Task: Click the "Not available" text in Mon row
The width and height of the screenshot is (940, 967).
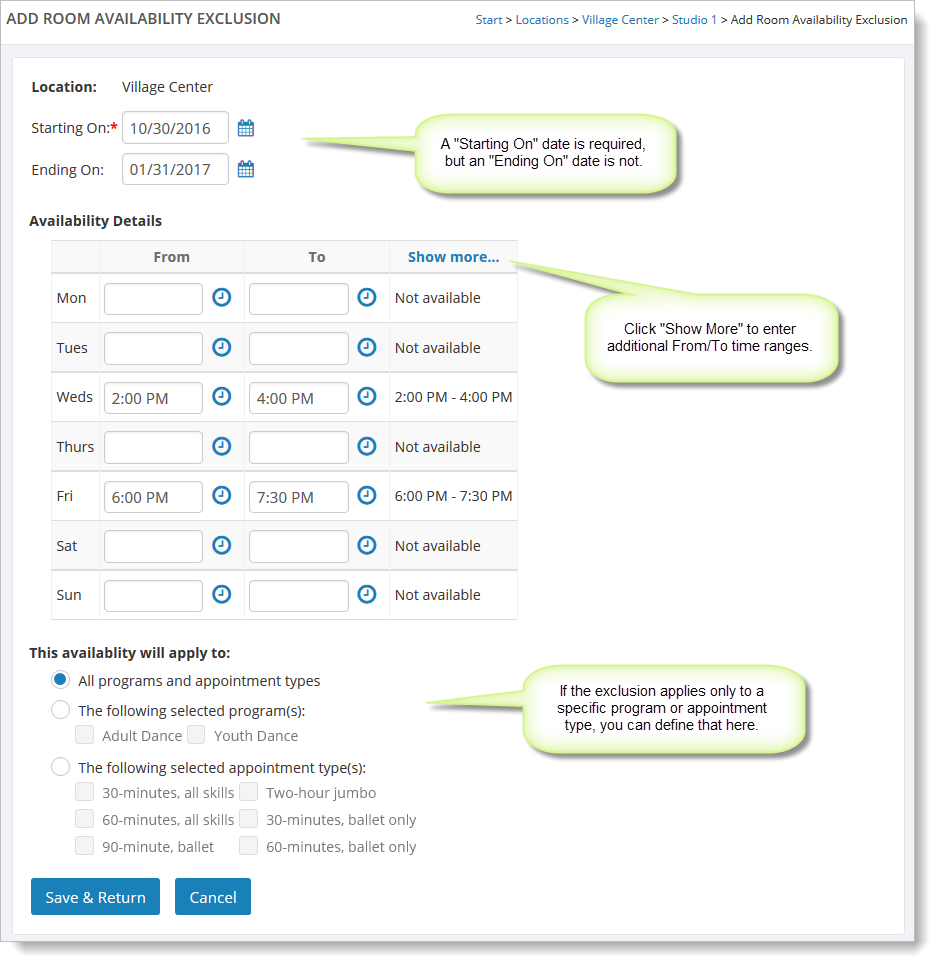Action: coord(437,298)
